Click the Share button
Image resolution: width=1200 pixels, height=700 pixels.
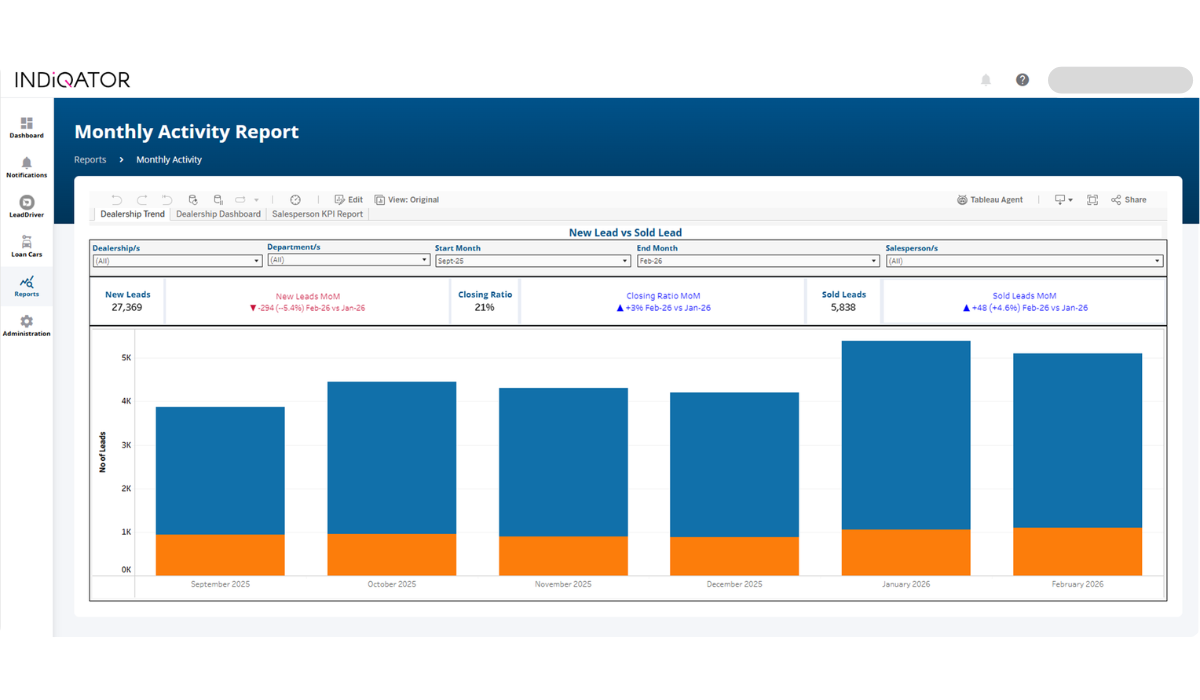(1129, 200)
